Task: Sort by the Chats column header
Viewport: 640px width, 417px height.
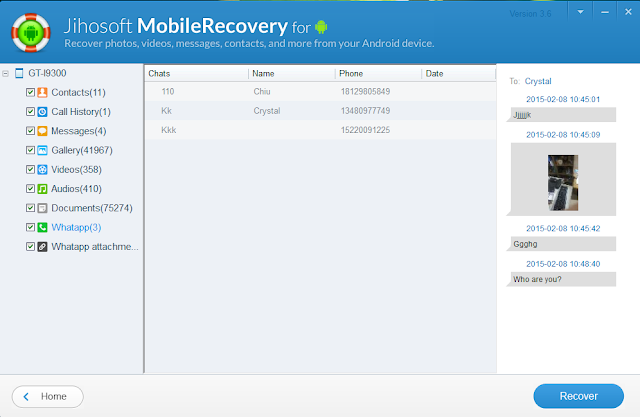Action: point(196,73)
